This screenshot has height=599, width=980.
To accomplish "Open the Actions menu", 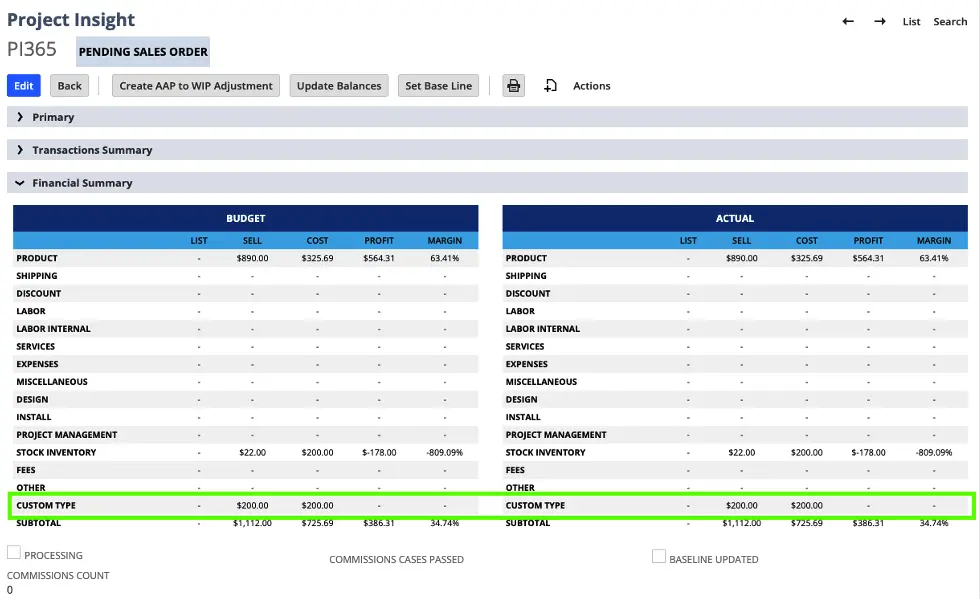I will tap(591, 86).
